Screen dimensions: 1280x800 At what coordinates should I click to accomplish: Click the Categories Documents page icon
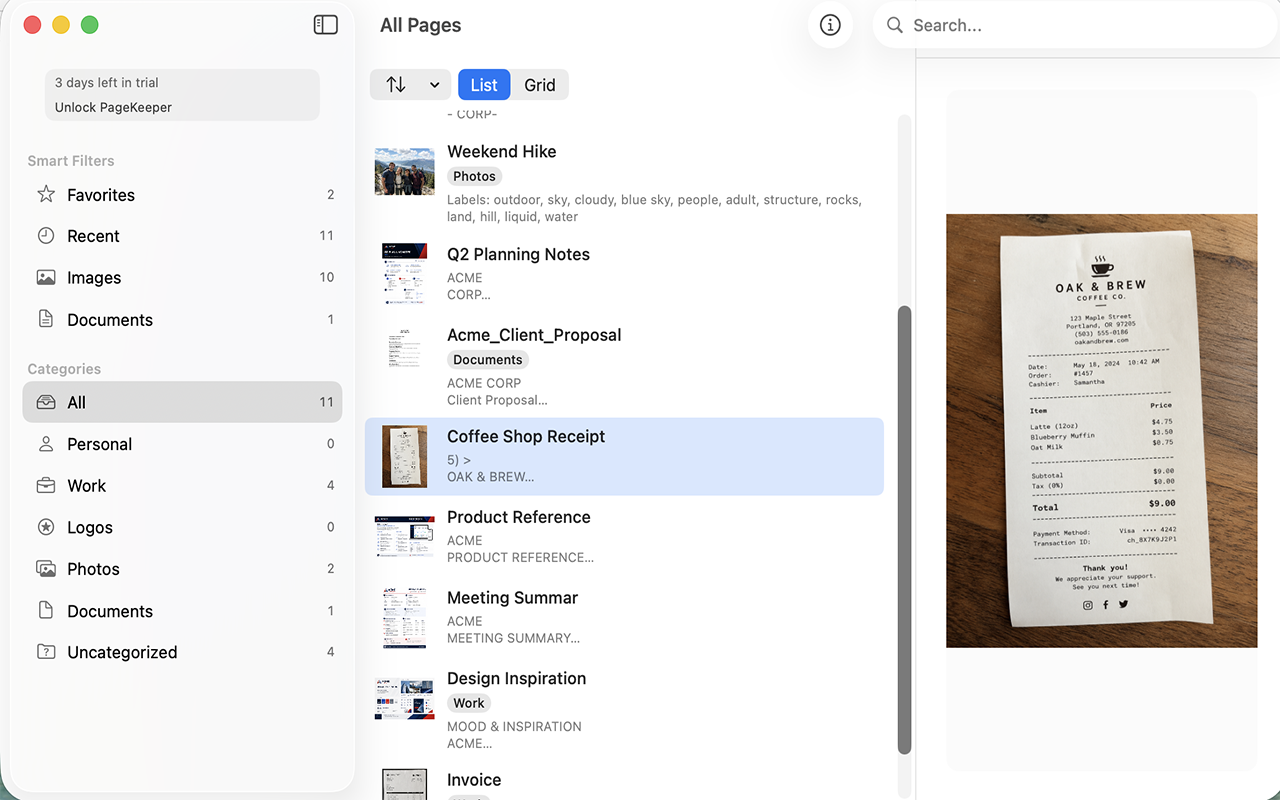click(x=46, y=610)
